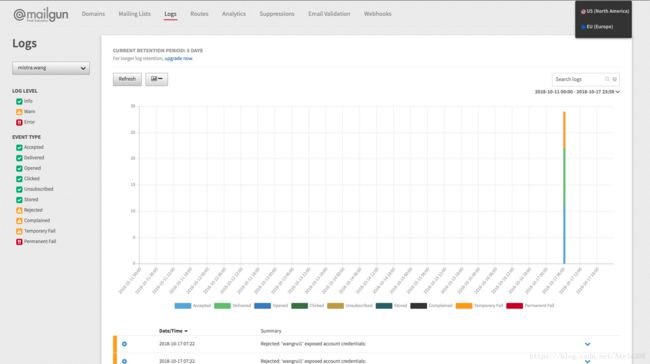Toggle the Permanent Fail checkbox
Screen dimensions: 650x364
coord(19,242)
